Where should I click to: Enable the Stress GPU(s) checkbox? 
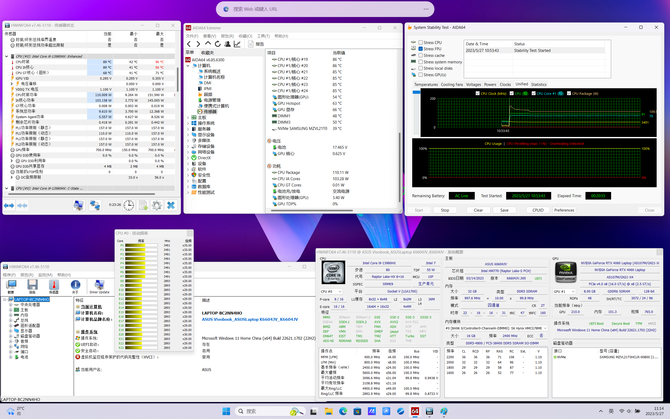click(420, 74)
